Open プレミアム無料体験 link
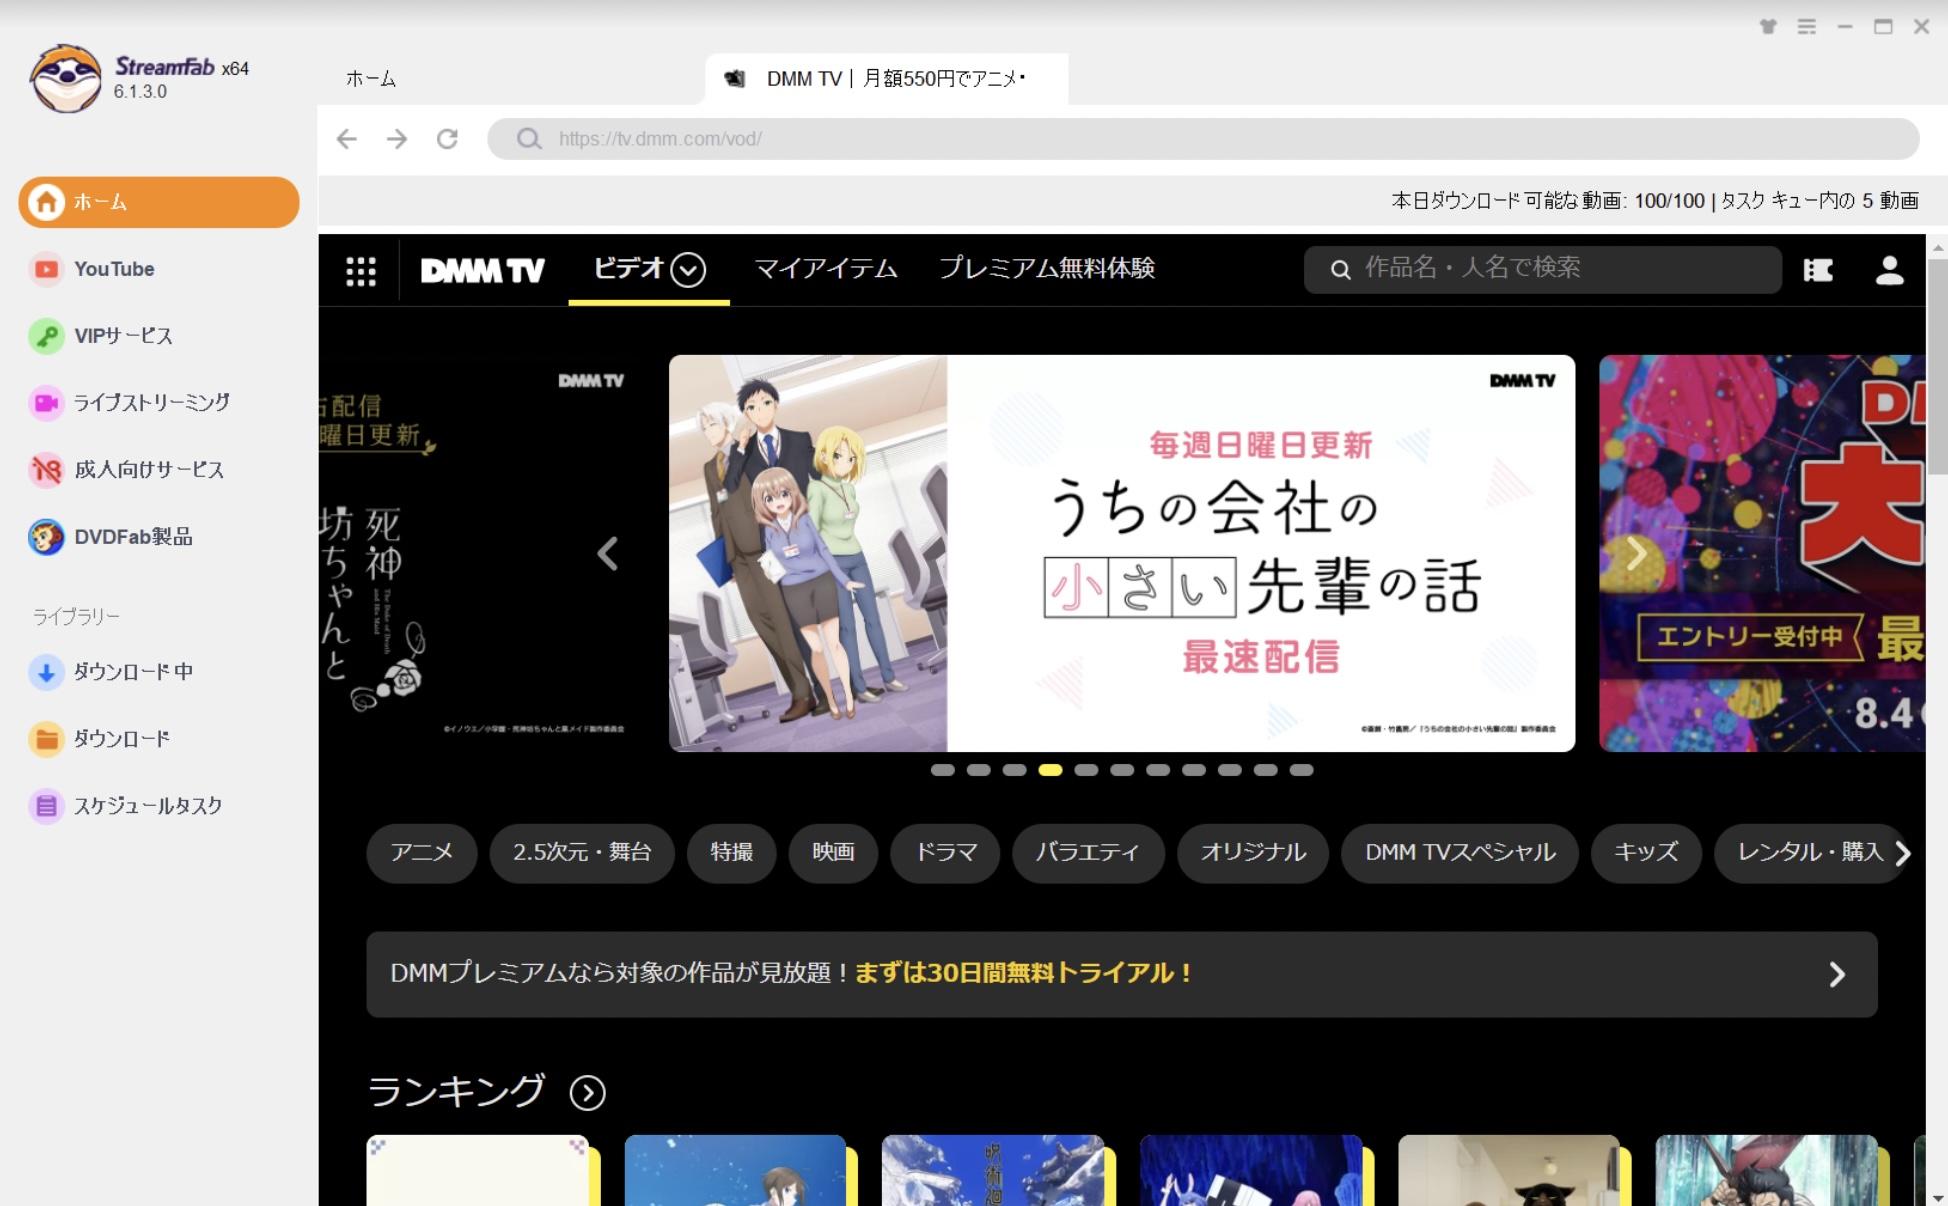 (x=1046, y=269)
